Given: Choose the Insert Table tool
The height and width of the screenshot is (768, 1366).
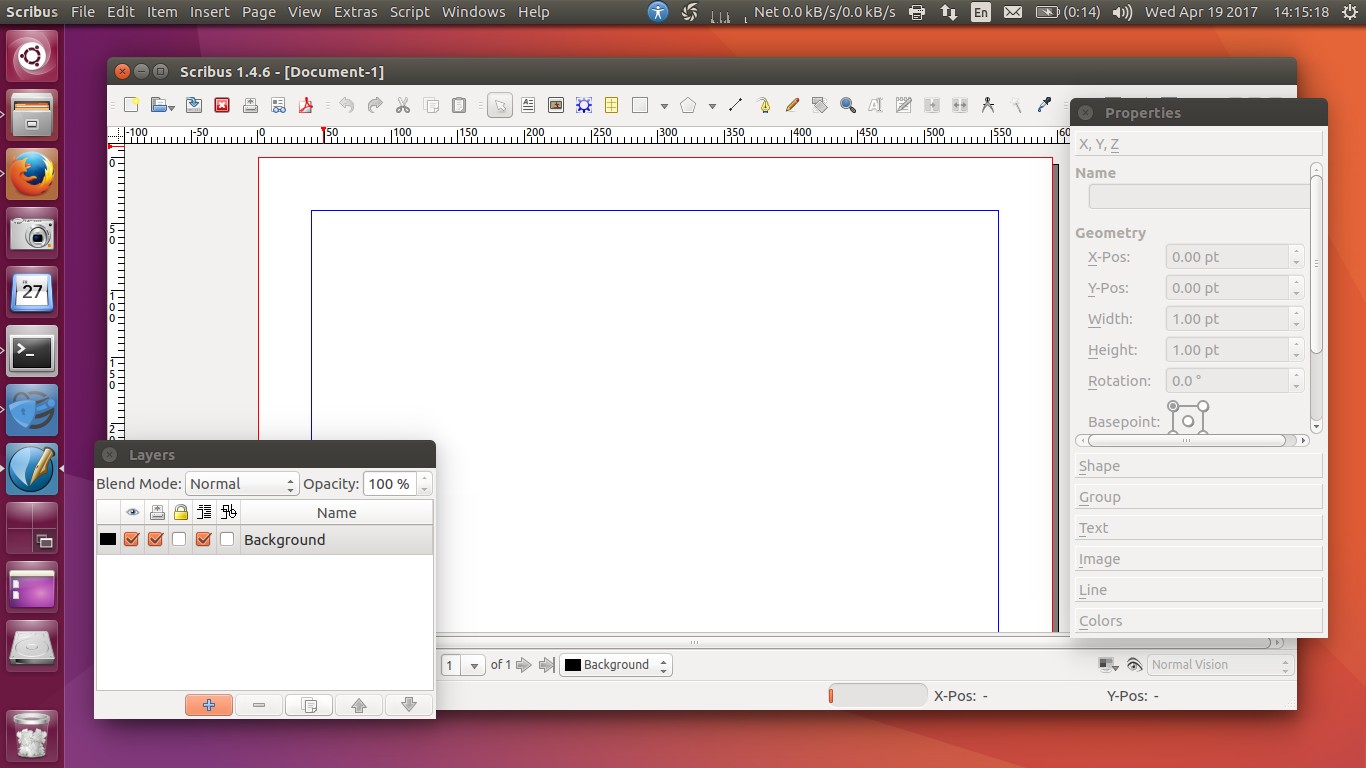Looking at the screenshot, I should coord(611,104).
